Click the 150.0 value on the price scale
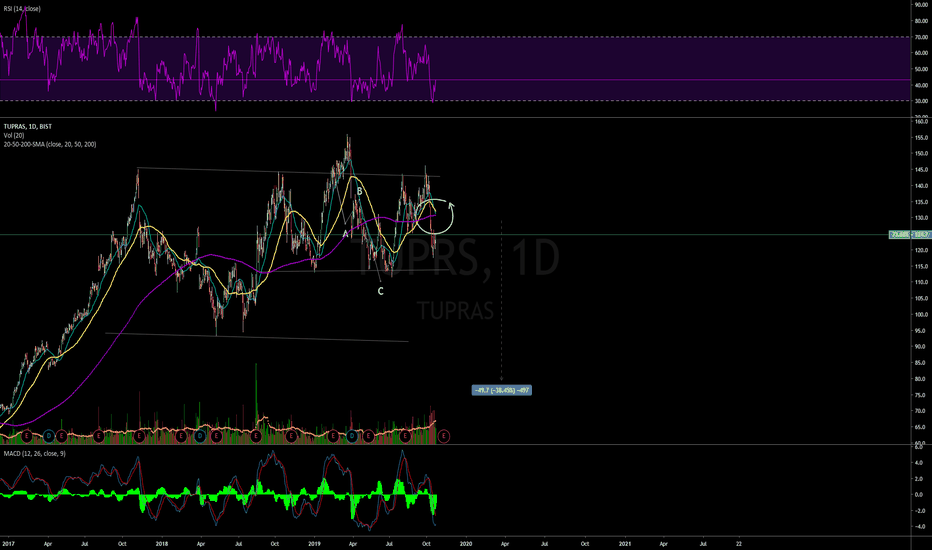This screenshot has height=550, width=932. 921,153
